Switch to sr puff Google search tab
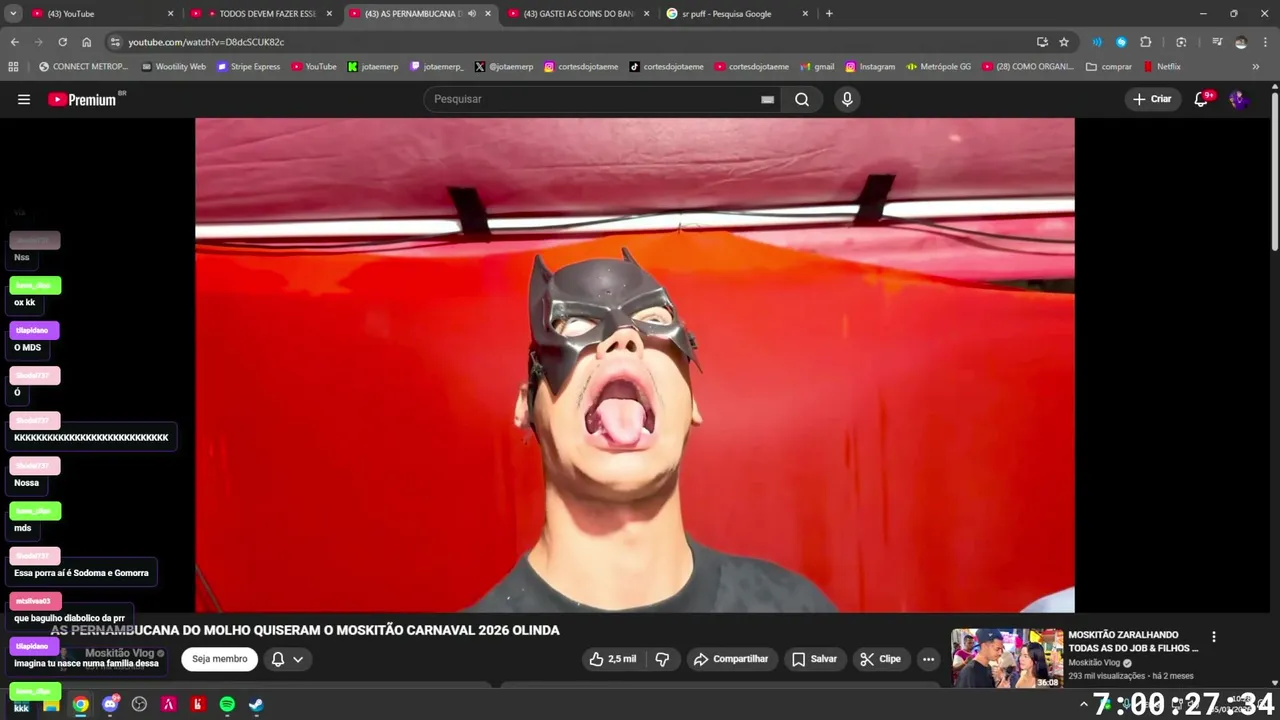The height and width of the screenshot is (720, 1280). 738,14
